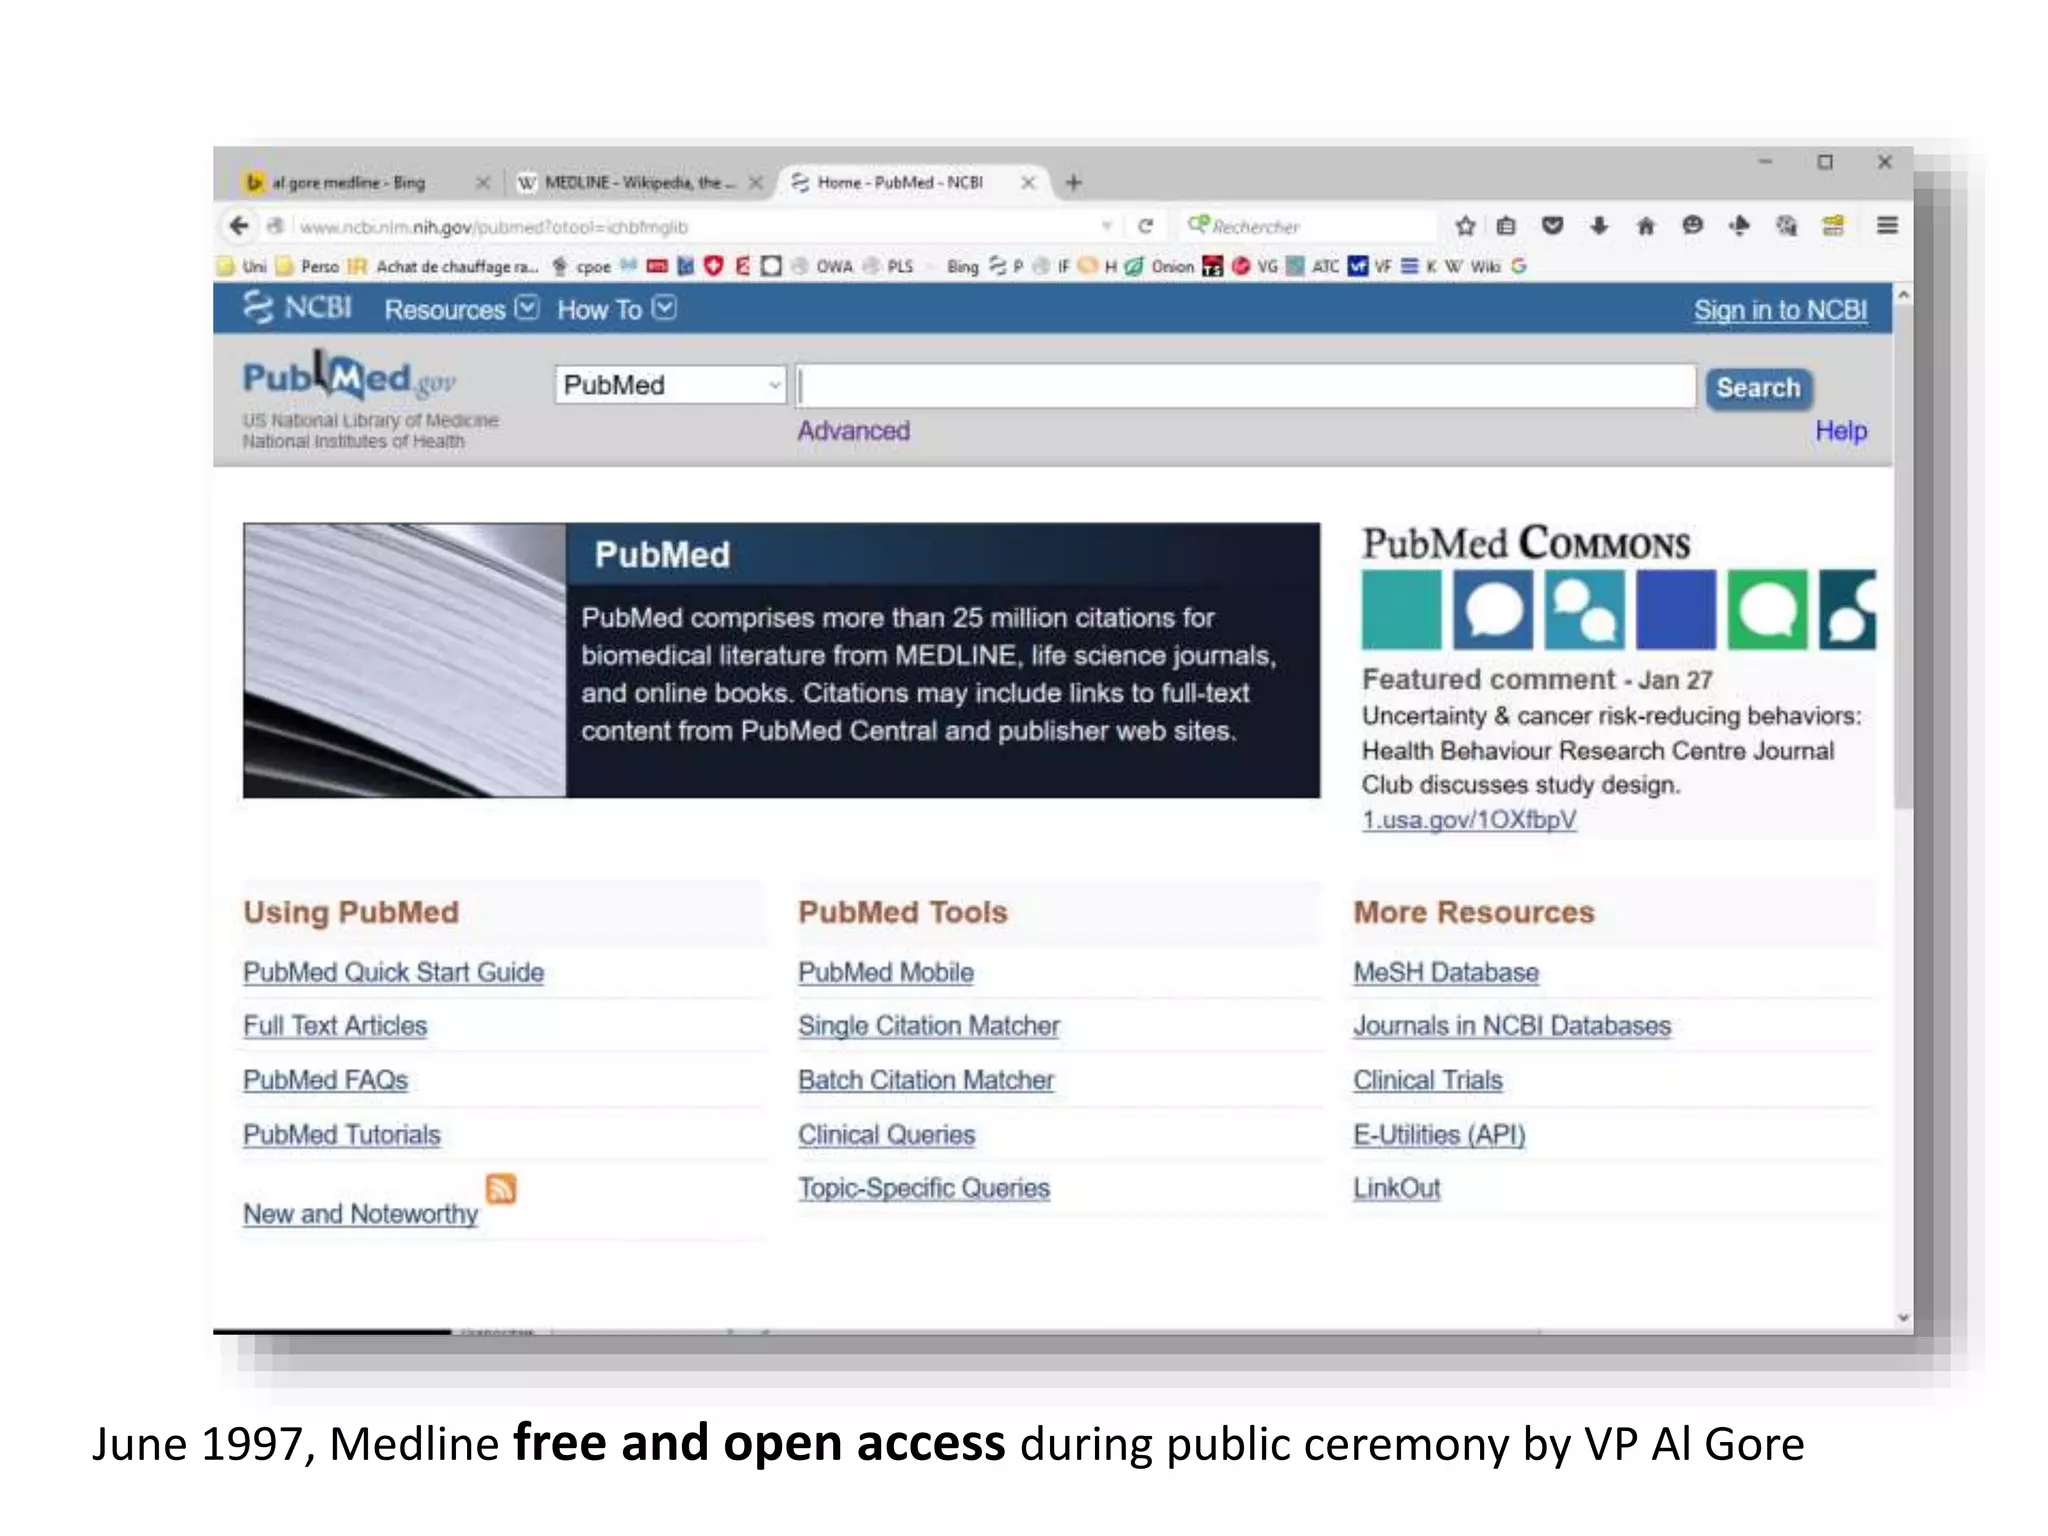Switch to al gore medline Bing tab
The image size is (2048, 1536).
click(350, 182)
